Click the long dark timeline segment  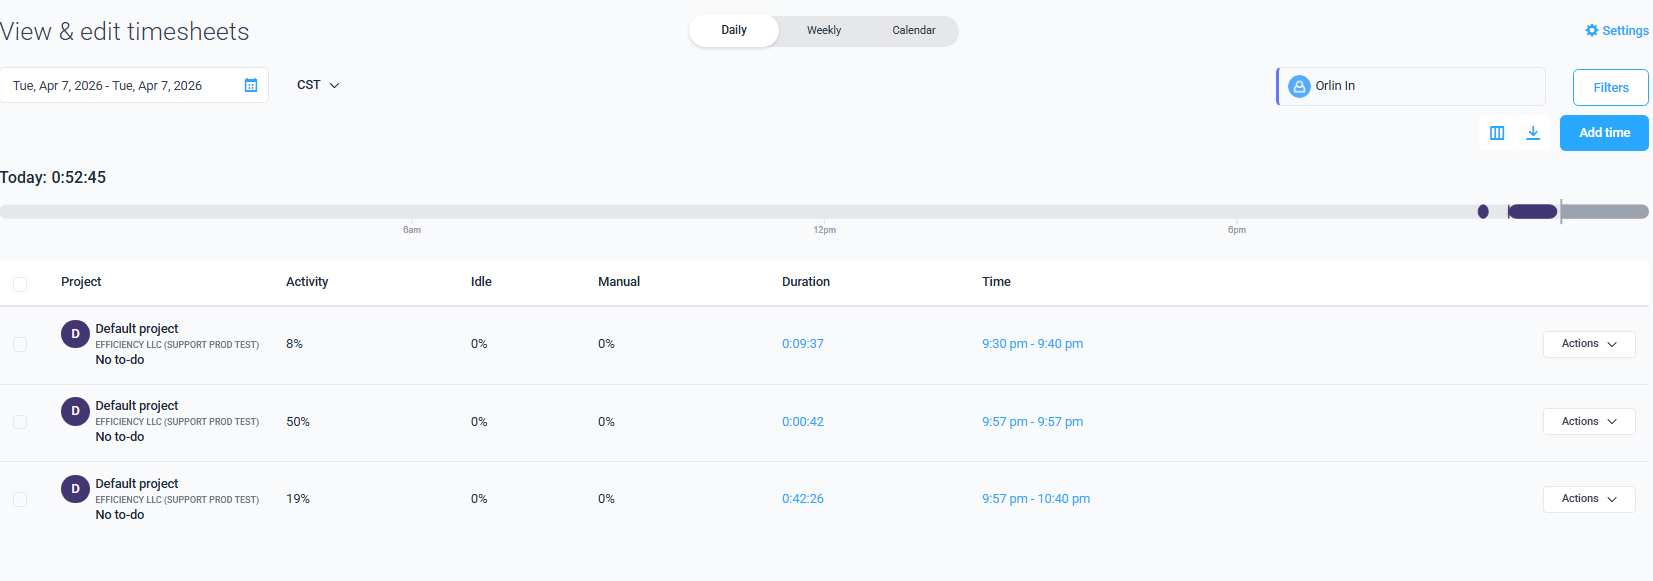[x=1533, y=211]
